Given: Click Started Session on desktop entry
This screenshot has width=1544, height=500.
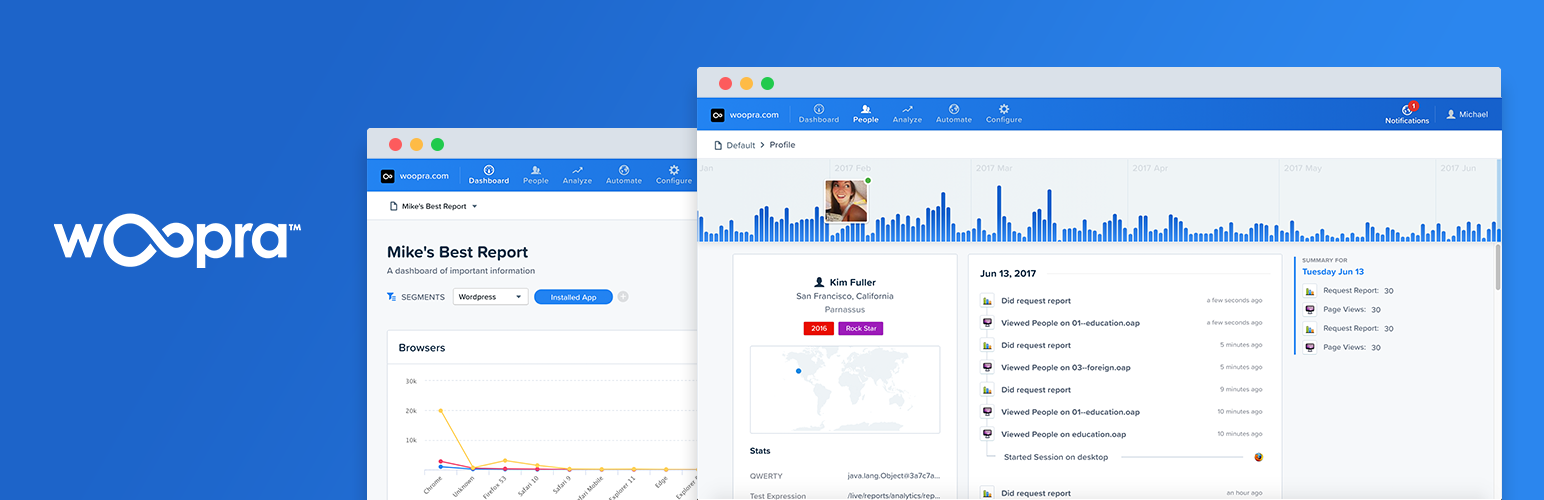Looking at the screenshot, I should tap(1056, 457).
